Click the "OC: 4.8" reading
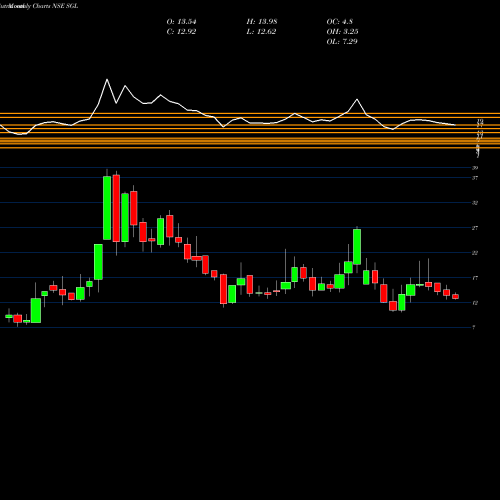The height and width of the screenshot is (500, 500). (339, 22)
